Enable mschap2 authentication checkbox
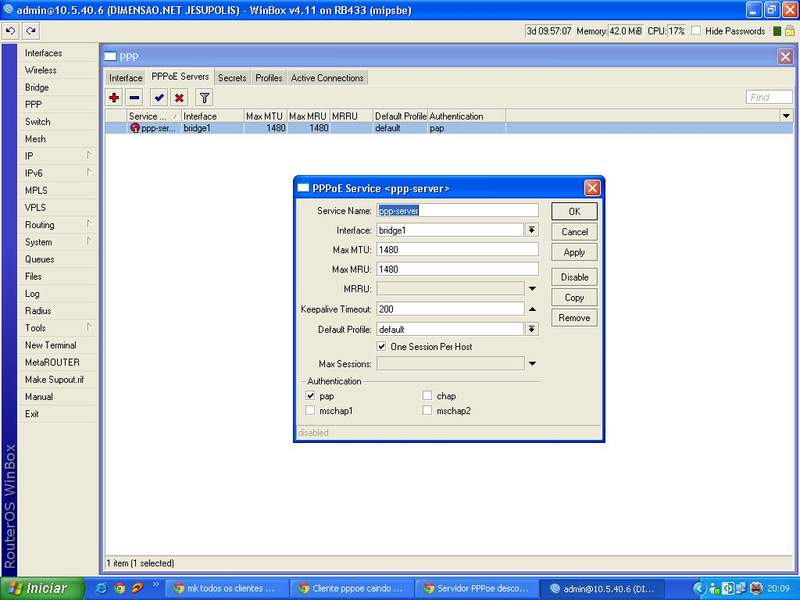Image resolution: width=800 pixels, height=600 pixels. 428,410
